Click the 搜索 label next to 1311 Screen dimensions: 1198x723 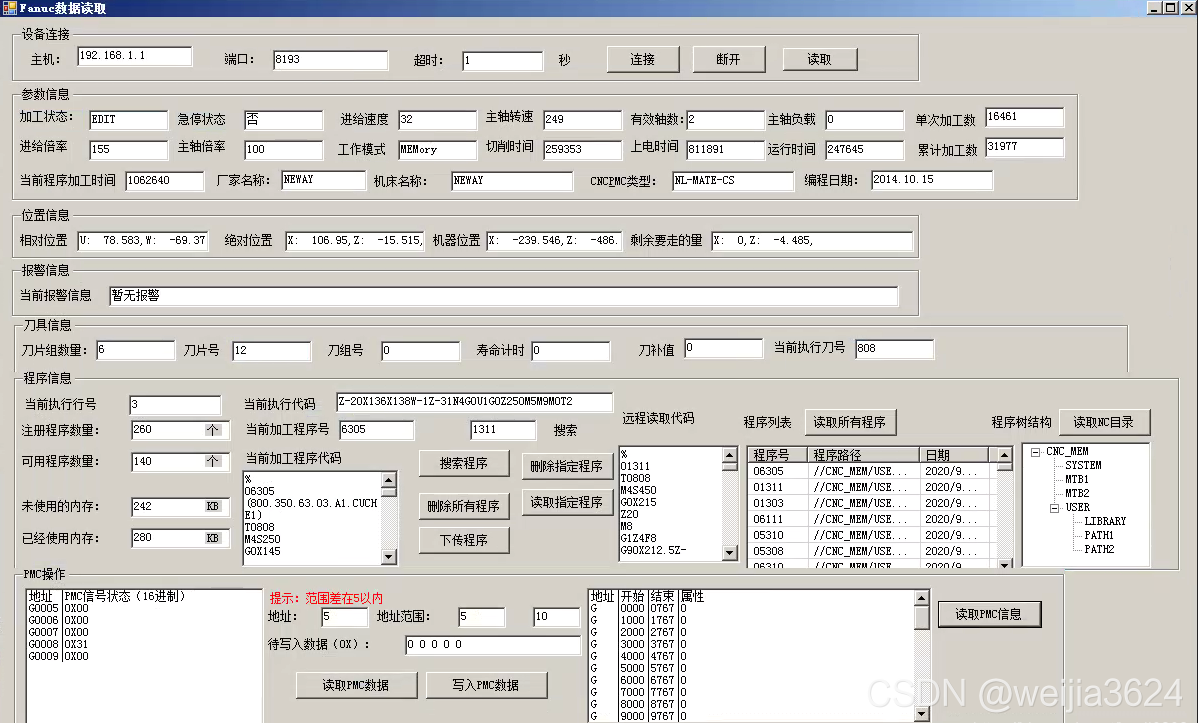pos(565,430)
